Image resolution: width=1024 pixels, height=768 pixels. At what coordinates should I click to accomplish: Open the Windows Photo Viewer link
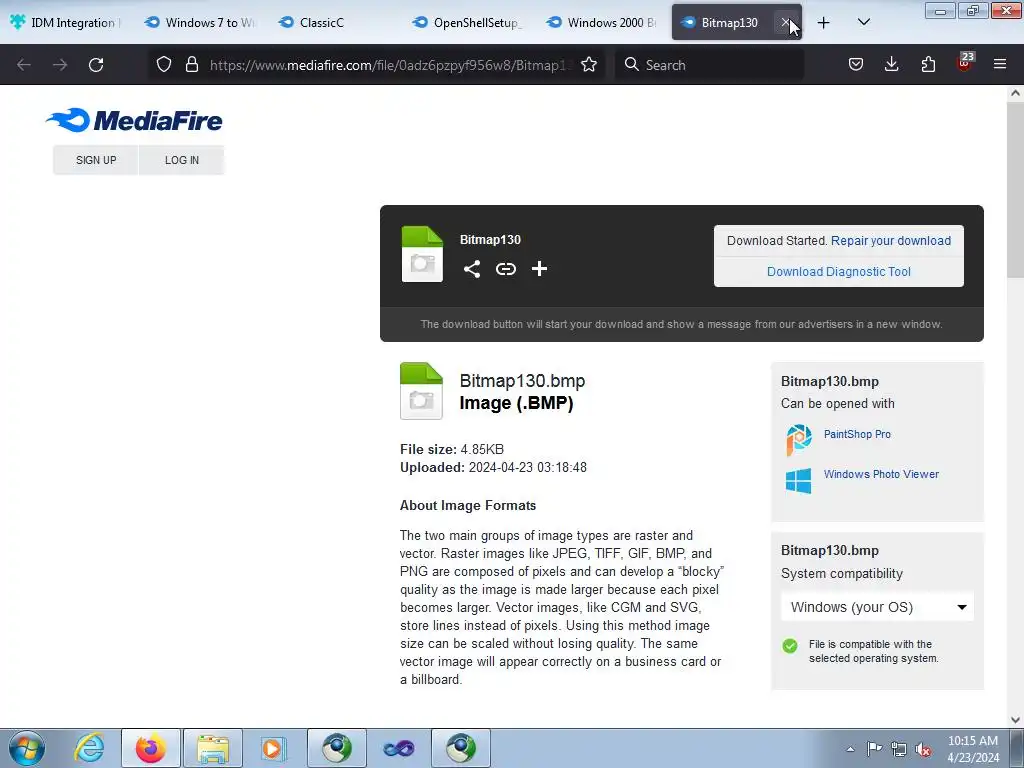pos(881,474)
